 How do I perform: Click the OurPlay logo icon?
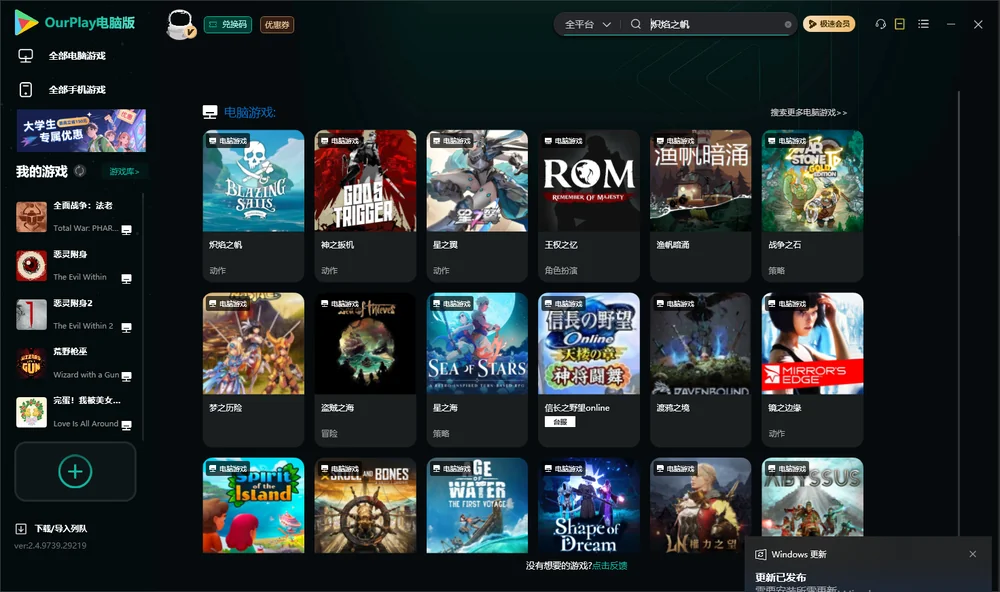pyautogui.click(x=26, y=22)
